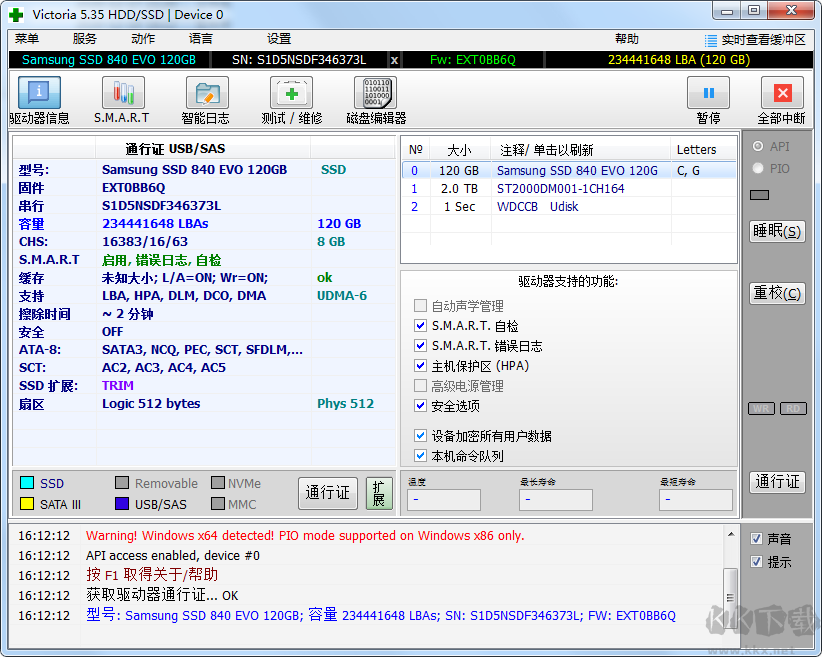Click the 重校(C) recalibrate button
822x657 pixels.
777,293
